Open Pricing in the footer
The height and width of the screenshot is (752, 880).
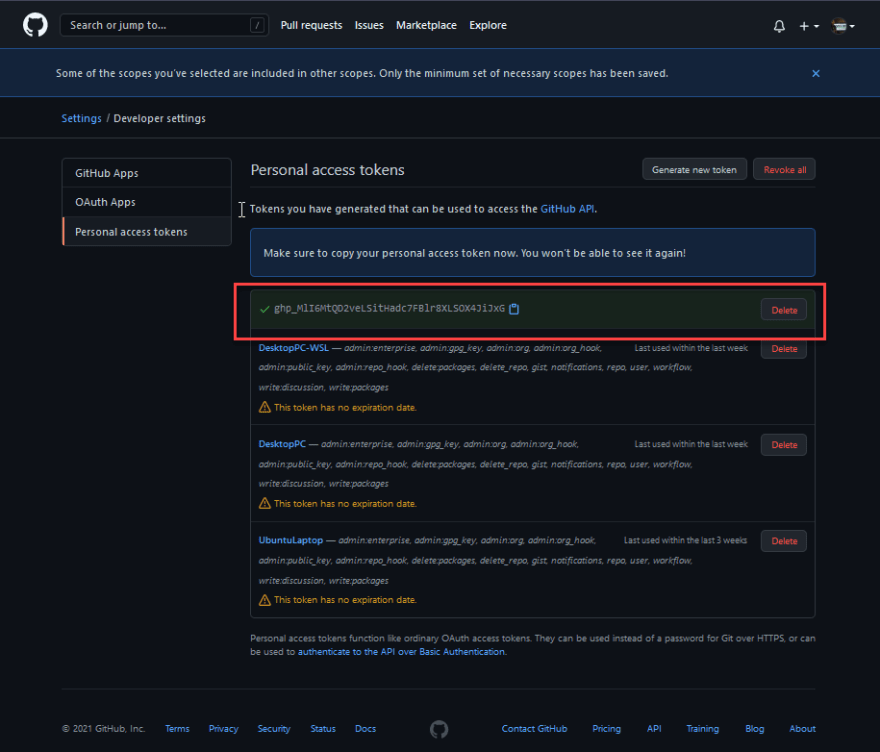point(606,728)
